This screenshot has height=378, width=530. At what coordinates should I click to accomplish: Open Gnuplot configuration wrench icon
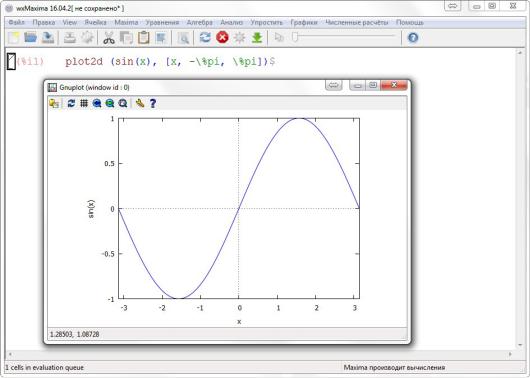pos(140,103)
